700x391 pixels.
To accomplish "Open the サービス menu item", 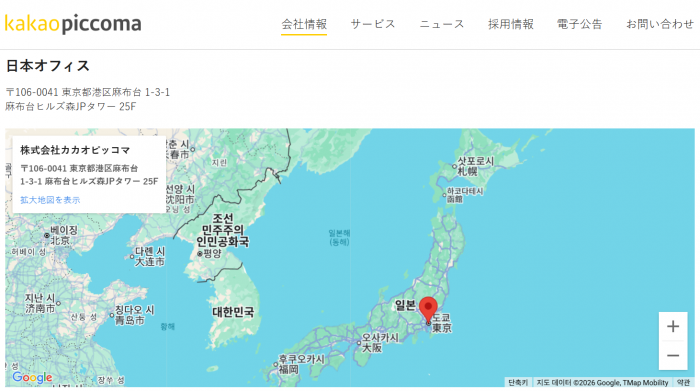I will [373, 24].
